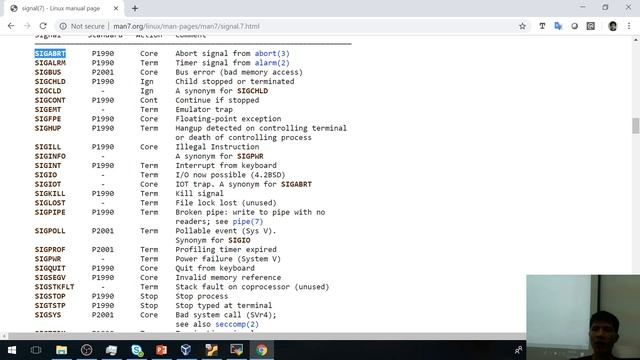This screenshot has height=360, width=640.
Task: Open Skype from the taskbar
Action: coord(137,350)
